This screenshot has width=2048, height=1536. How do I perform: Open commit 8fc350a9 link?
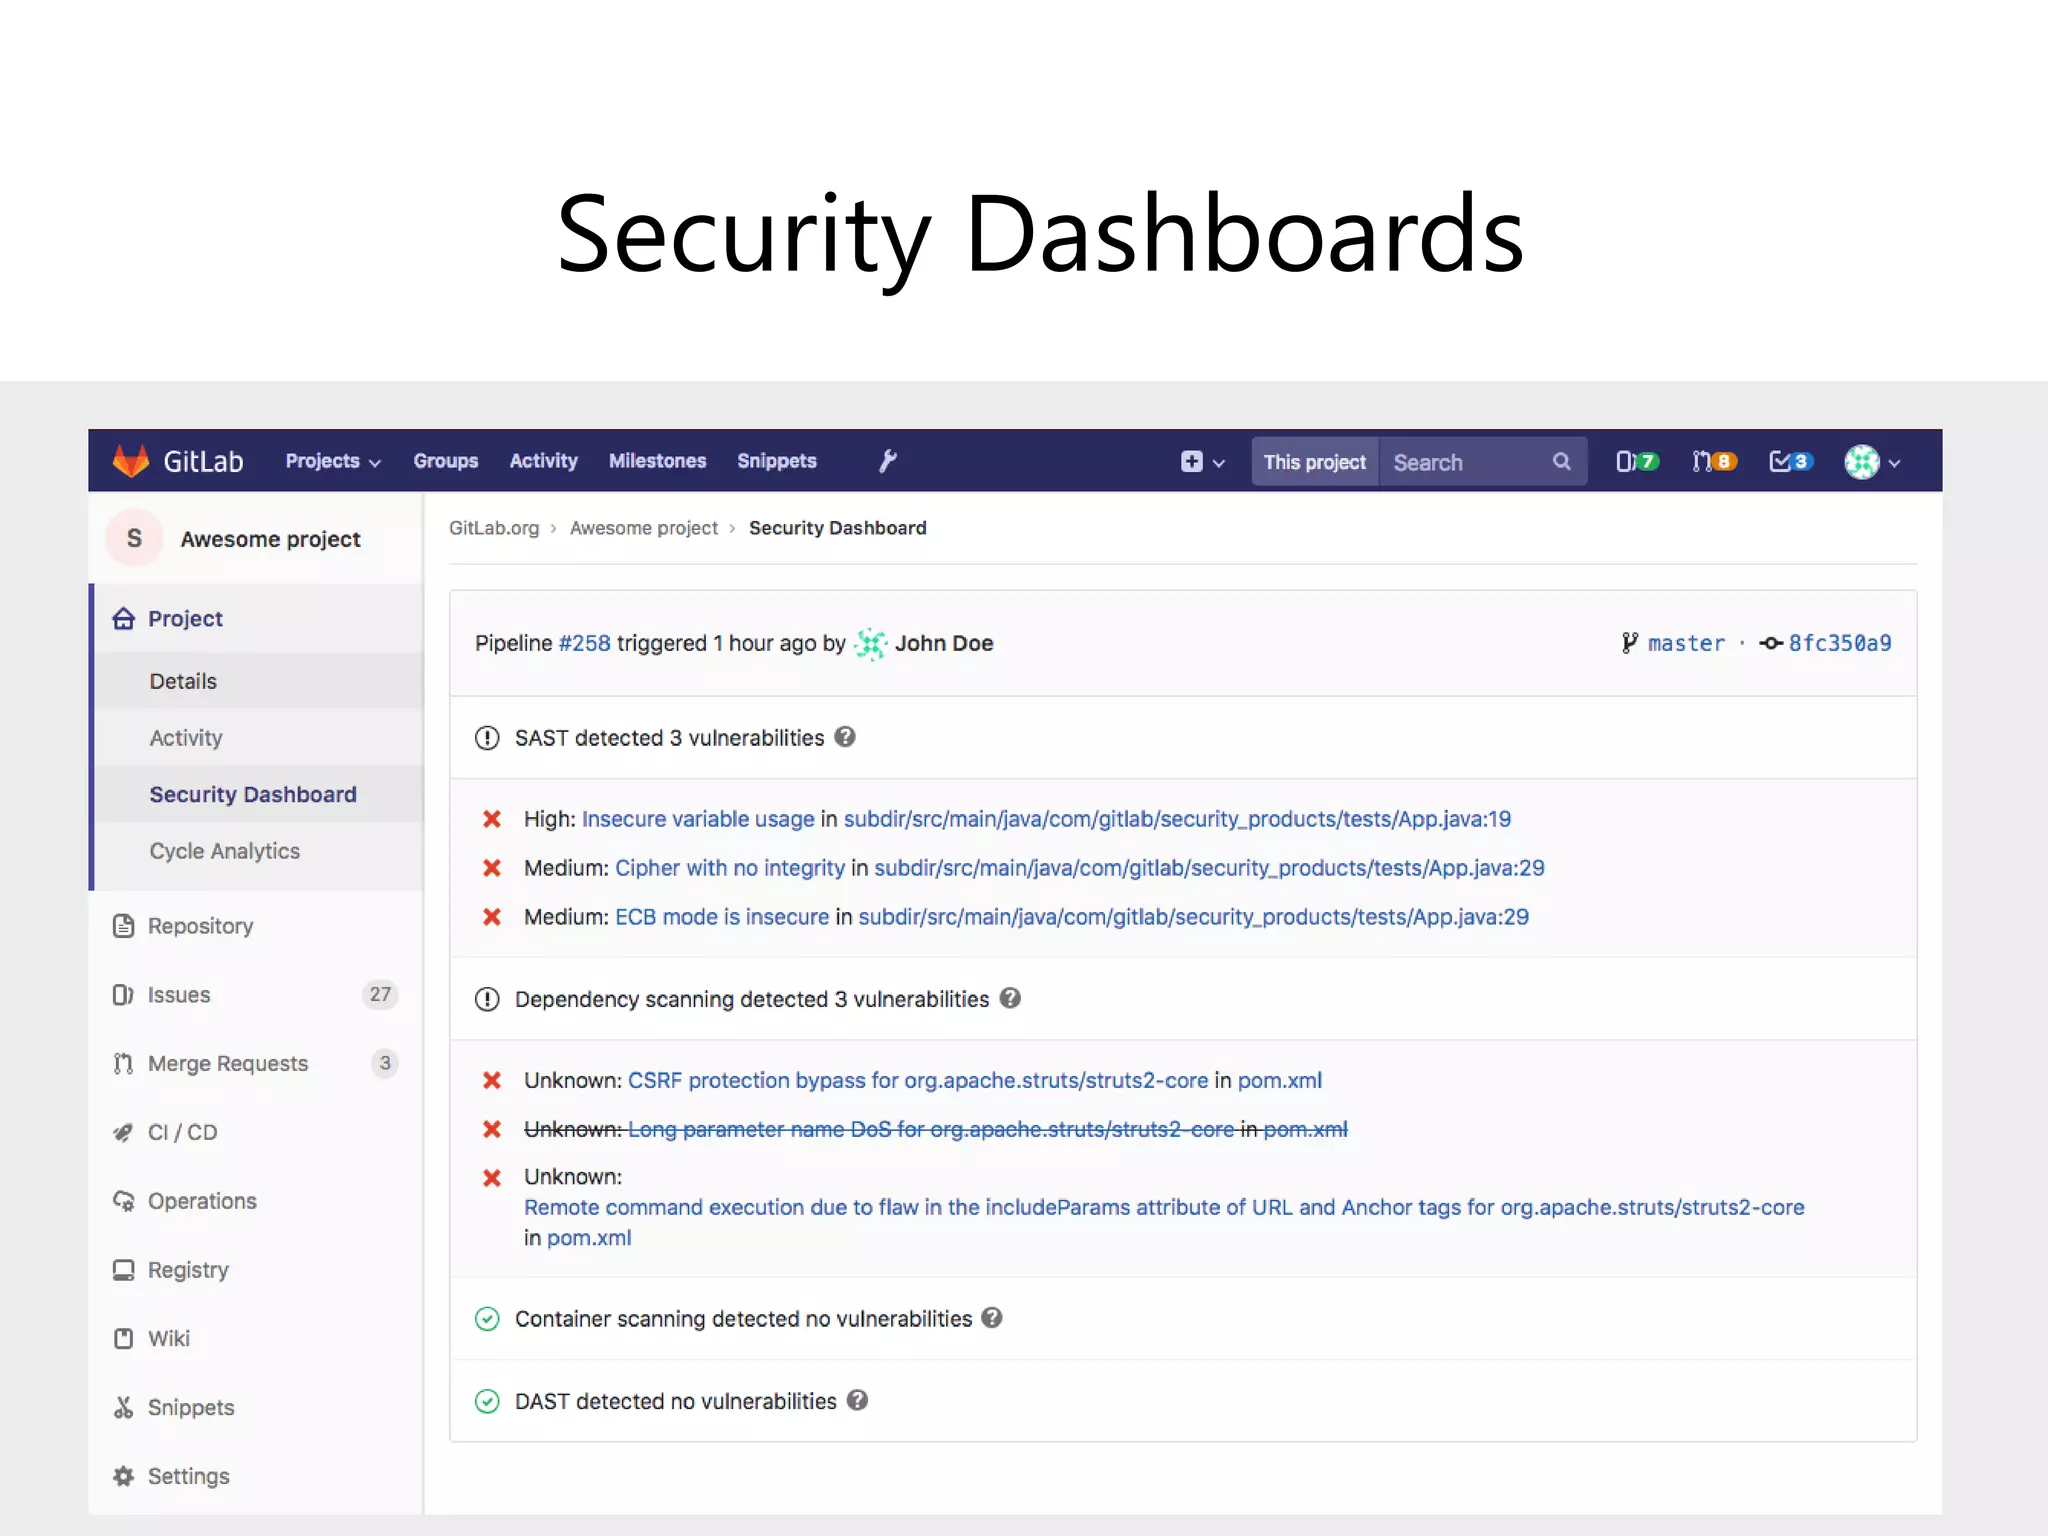1840,643
